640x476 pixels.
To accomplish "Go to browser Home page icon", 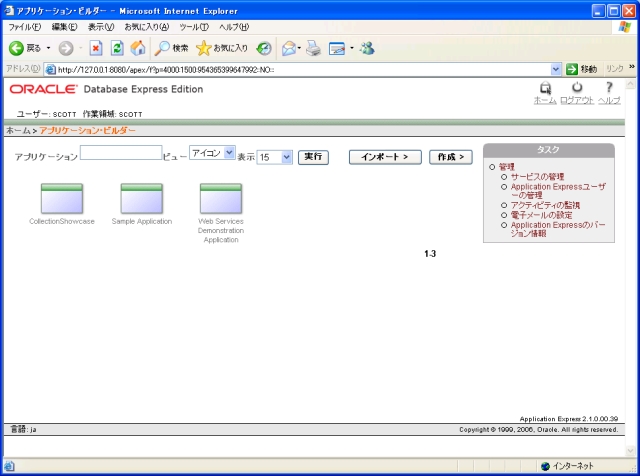I will (138, 48).
